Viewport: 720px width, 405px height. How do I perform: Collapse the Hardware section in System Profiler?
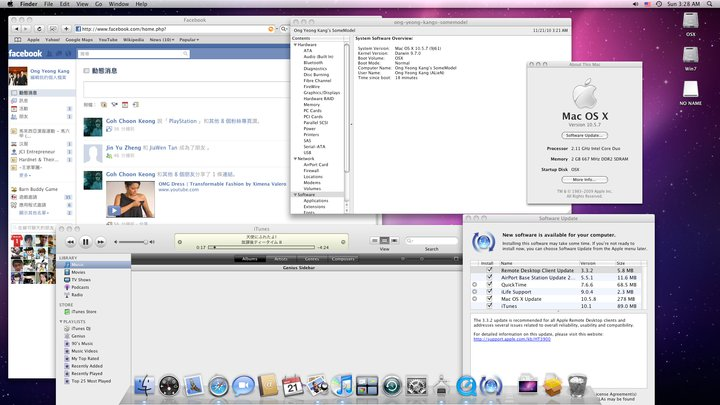pos(294,45)
